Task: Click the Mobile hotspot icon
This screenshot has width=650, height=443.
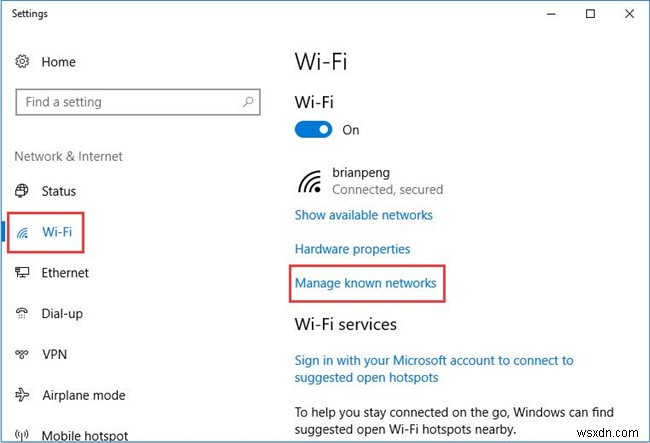Action: point(23,435)
